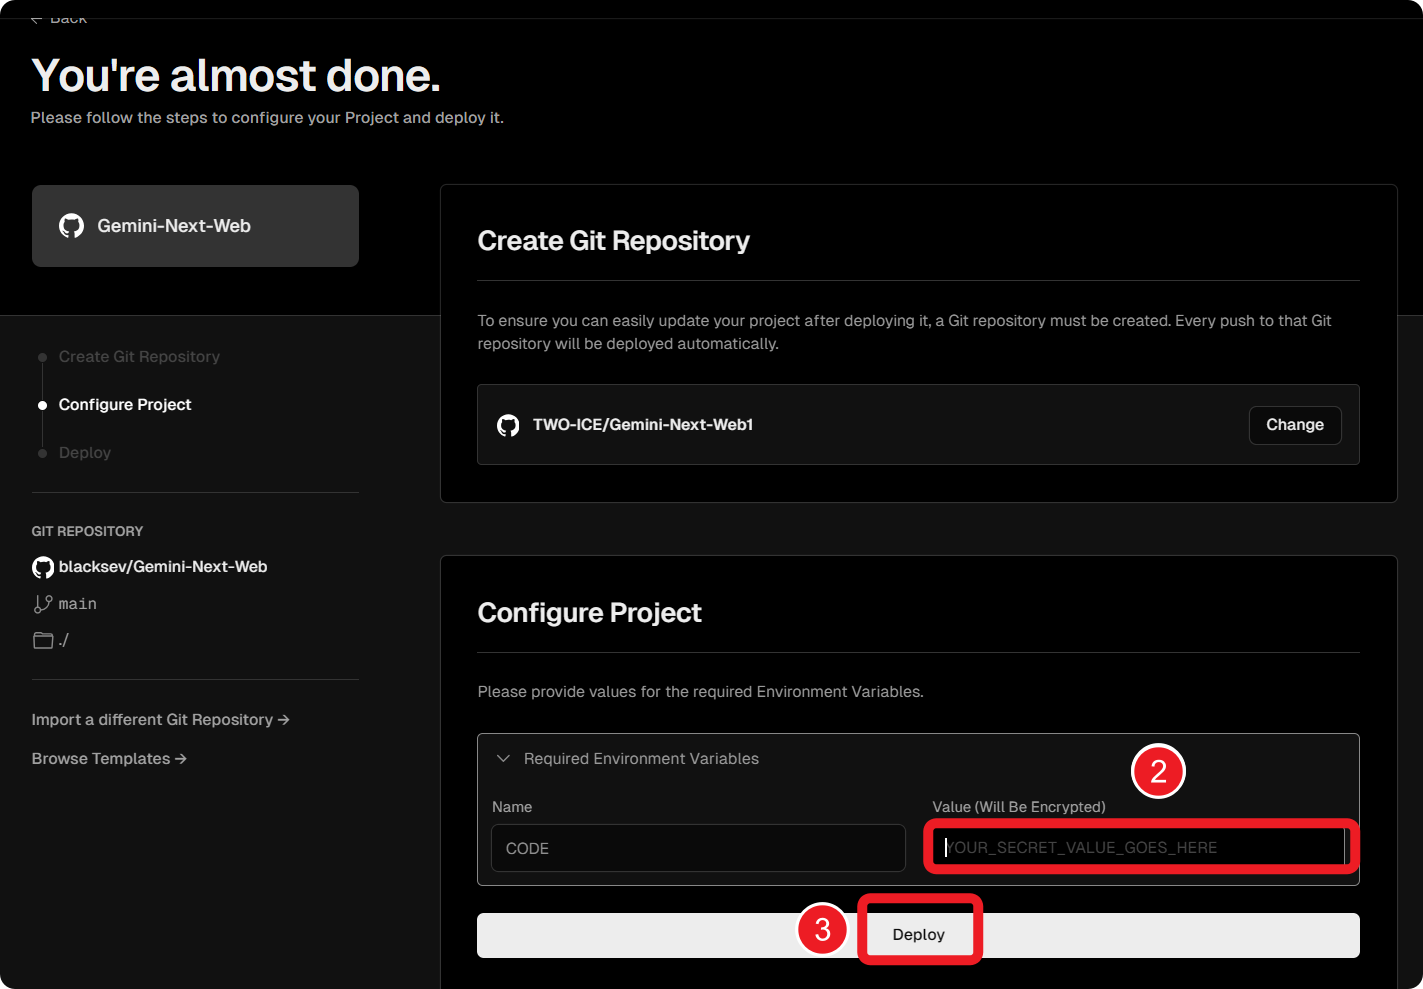Click Value (Will Be Encrypted) label
The image size is (1423, 989).
1019,807
